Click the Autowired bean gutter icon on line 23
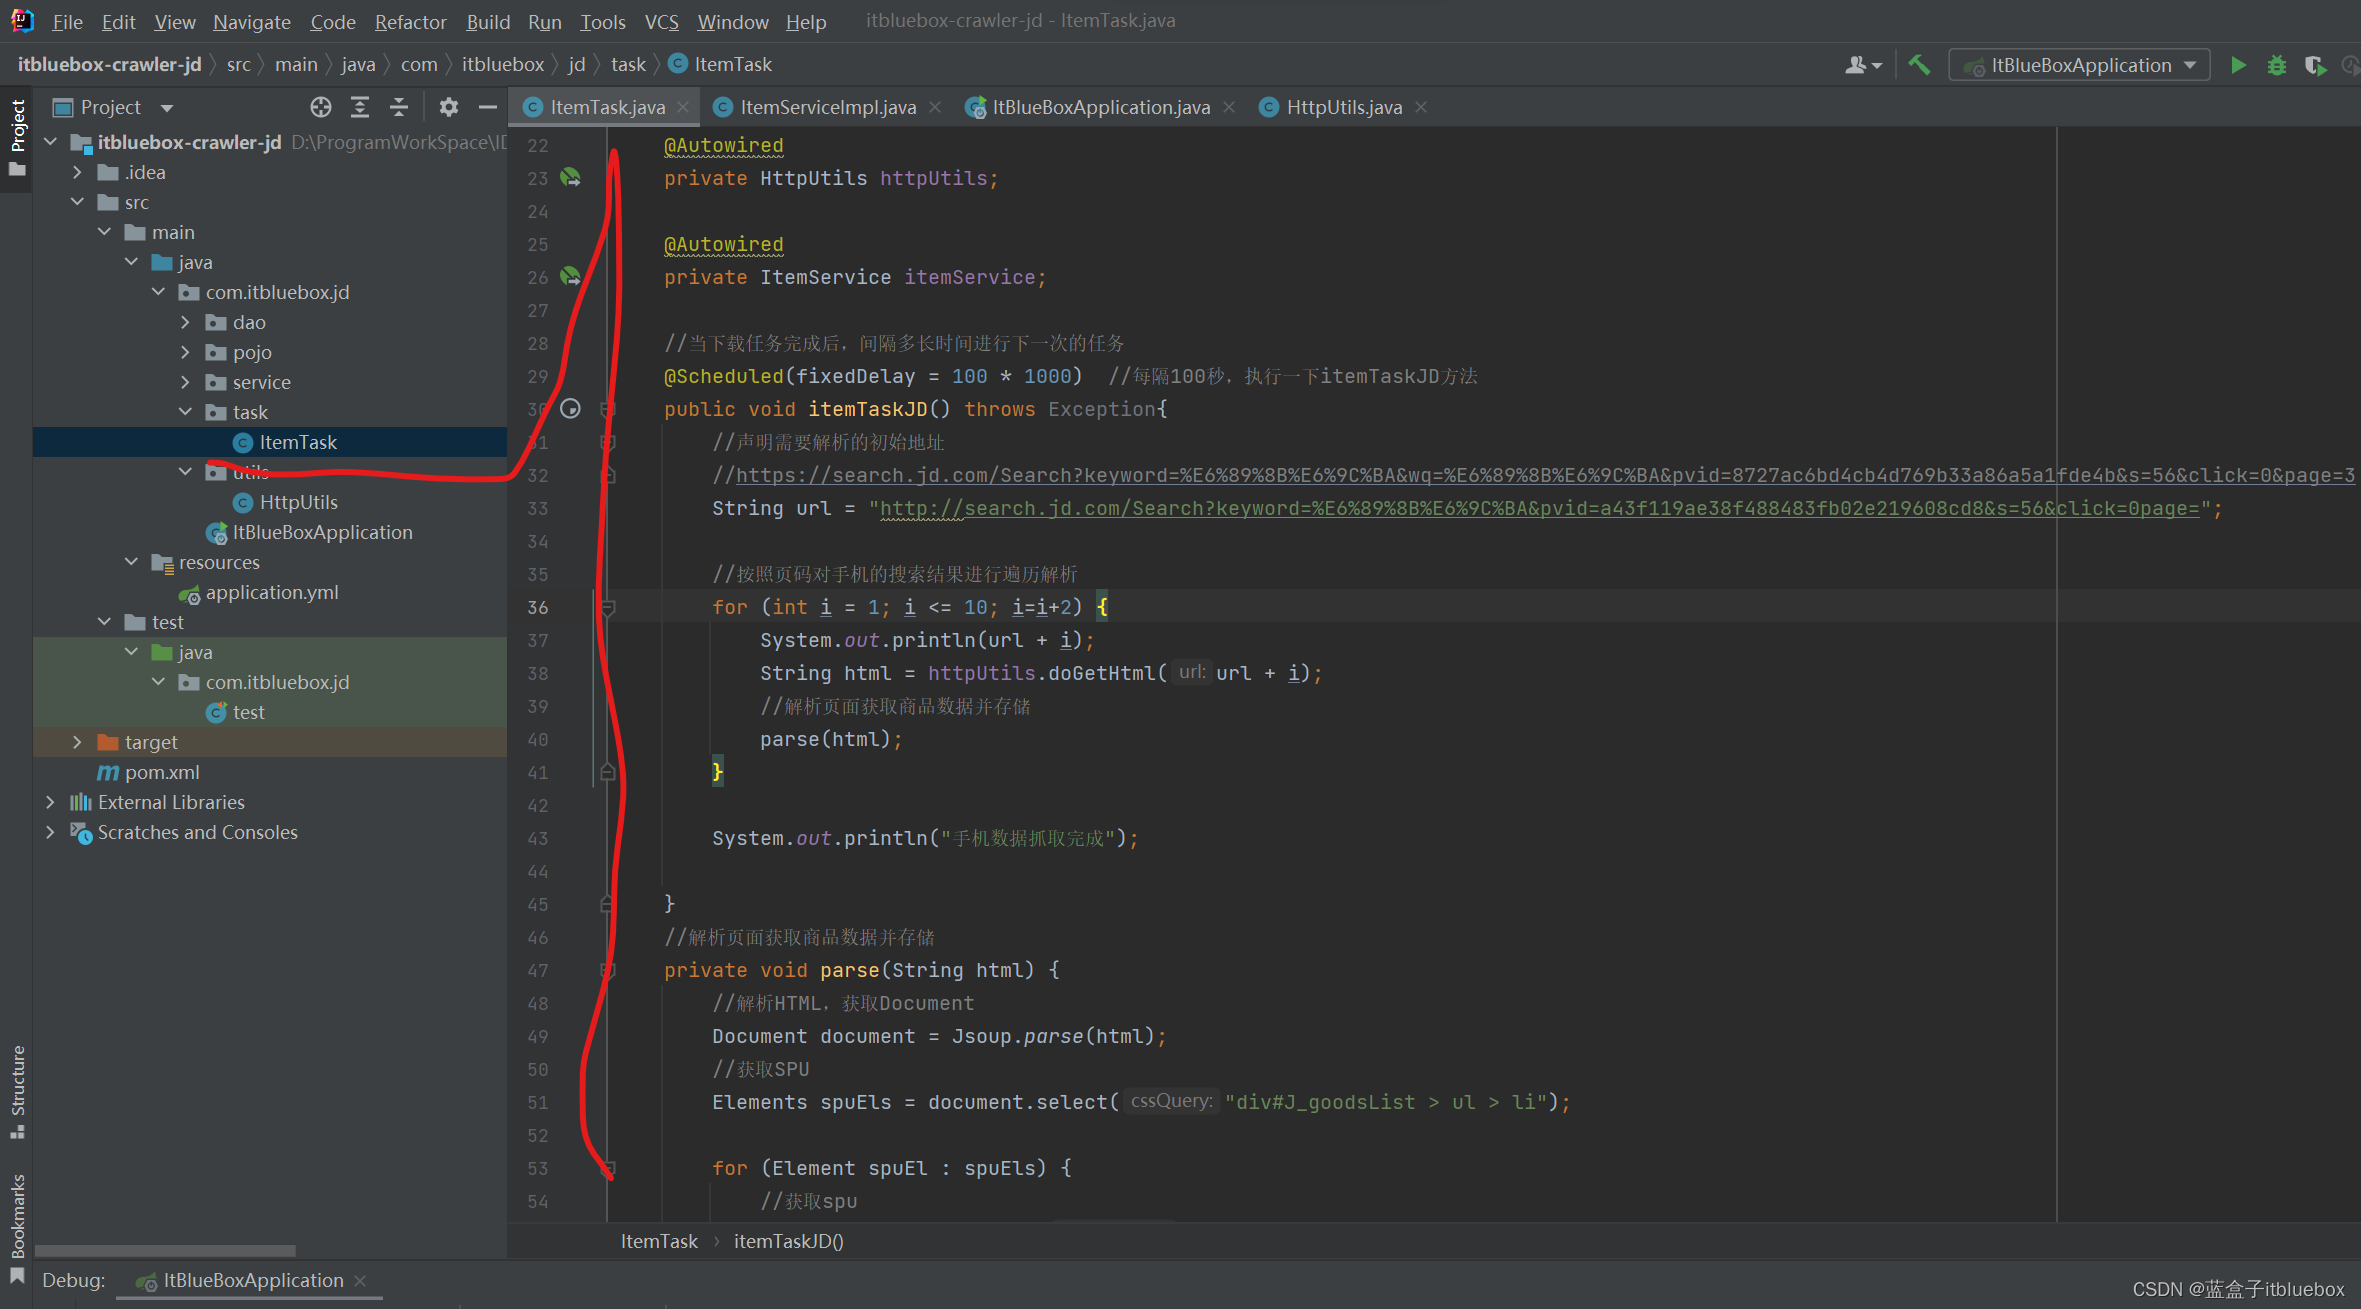The image size is (2361, 1309). coord(570,177)
